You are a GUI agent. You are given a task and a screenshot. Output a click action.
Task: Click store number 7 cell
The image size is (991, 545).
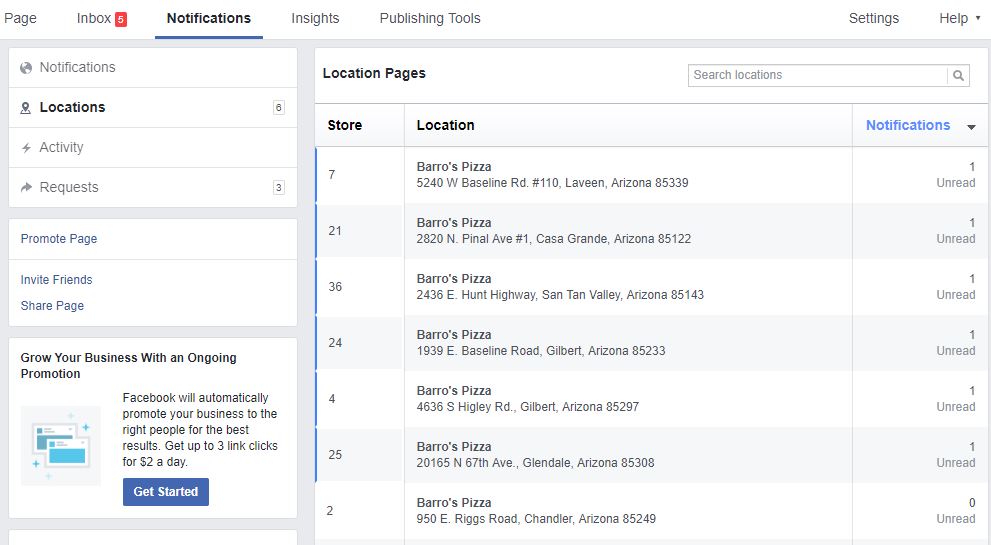360,175
